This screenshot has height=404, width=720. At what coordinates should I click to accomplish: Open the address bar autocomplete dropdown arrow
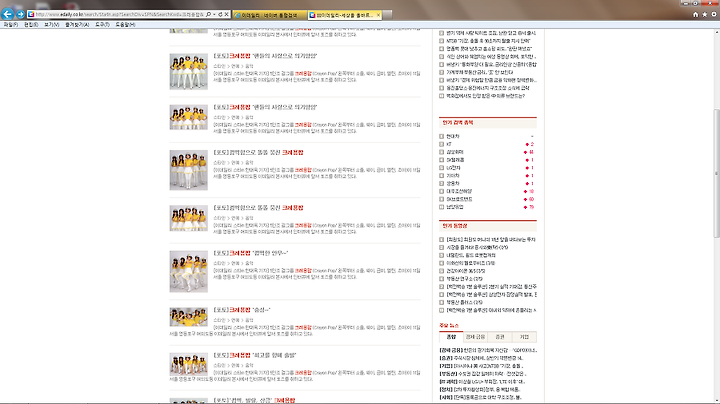tap(214, 15)
